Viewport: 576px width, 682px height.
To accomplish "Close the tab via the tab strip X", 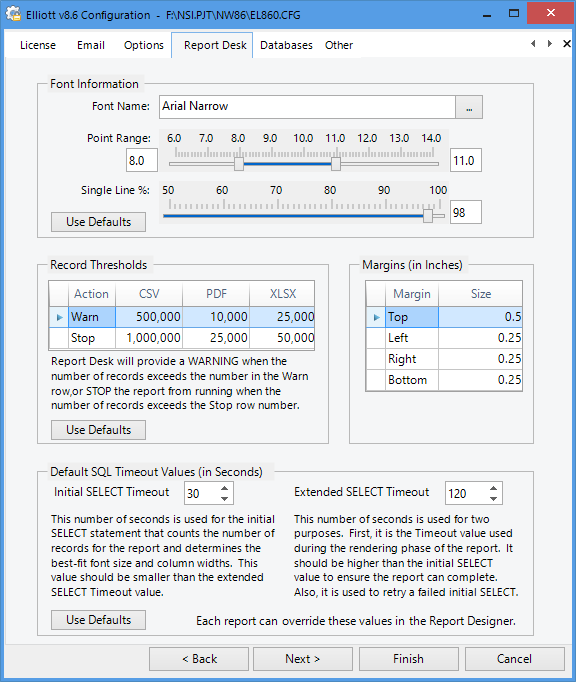I will tap(566, 43).
